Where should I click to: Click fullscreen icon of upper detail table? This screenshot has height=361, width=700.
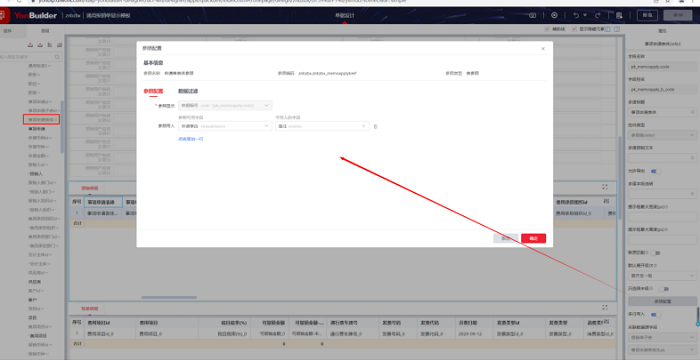point(605,187)
